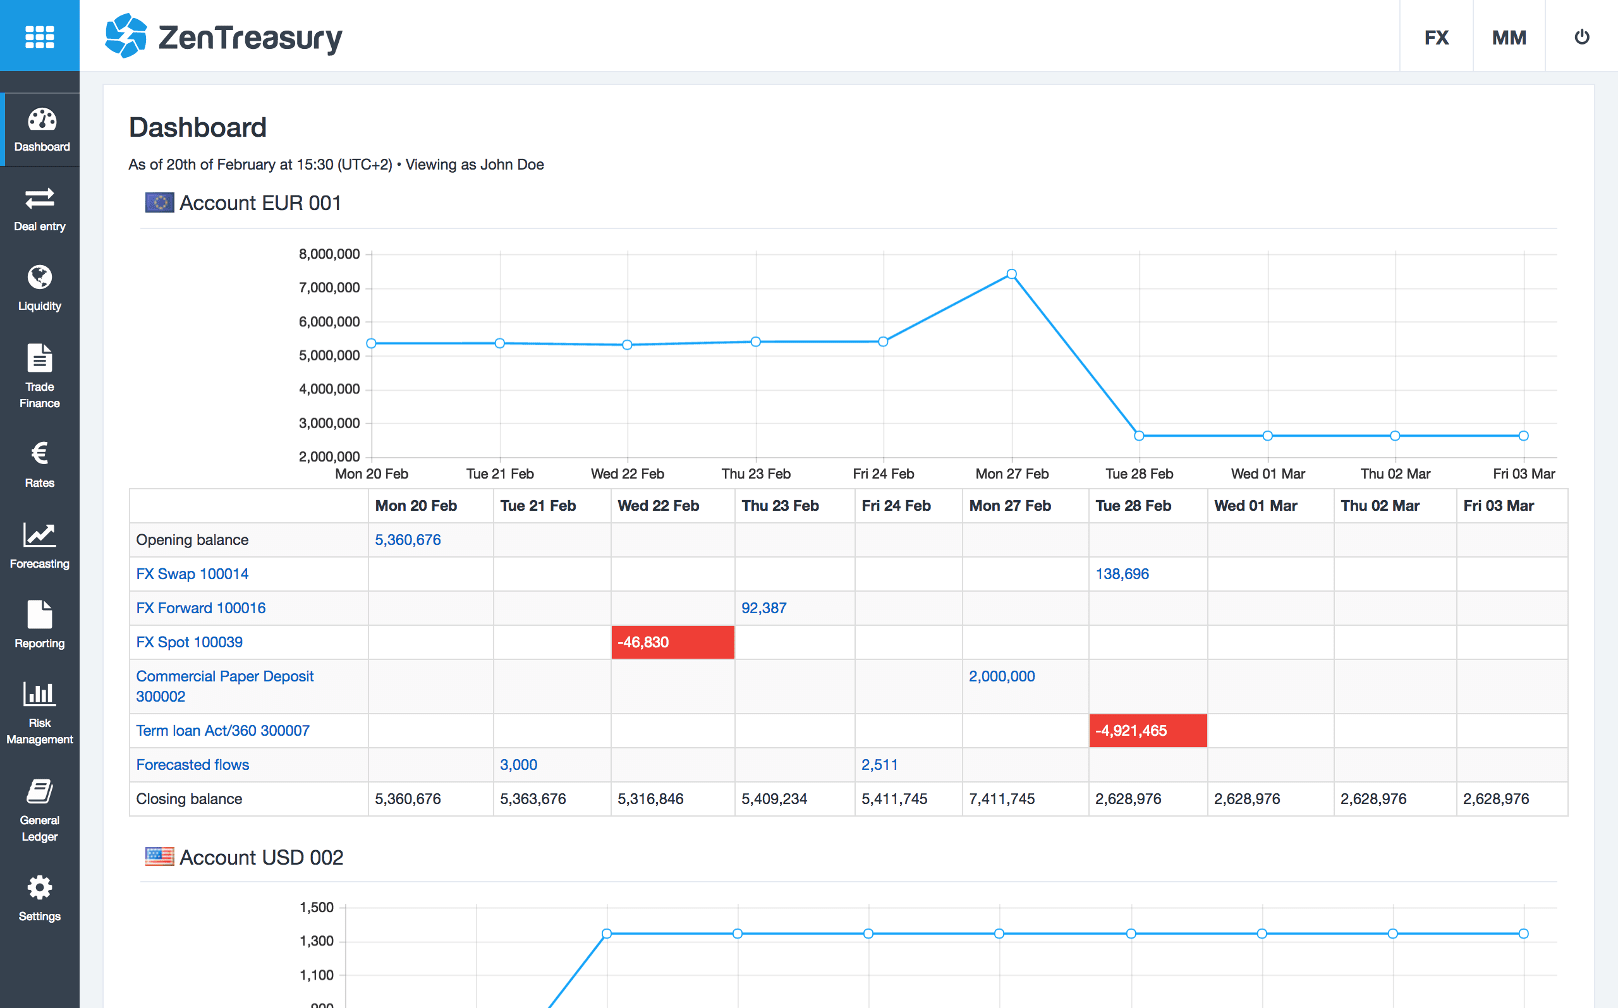This screenshot has height=1008, width=1618.
Task: Click opening balance value 5,360,676
Action: click(x=408, y=540)
